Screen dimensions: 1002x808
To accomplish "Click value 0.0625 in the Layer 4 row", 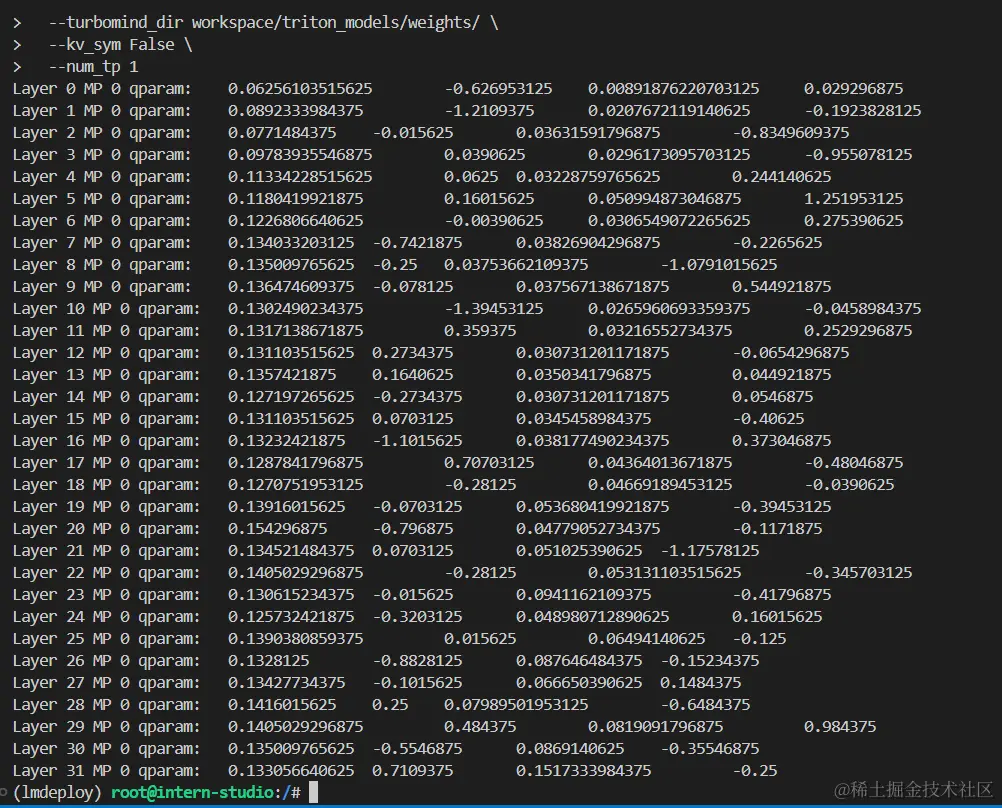I will 471,176.
